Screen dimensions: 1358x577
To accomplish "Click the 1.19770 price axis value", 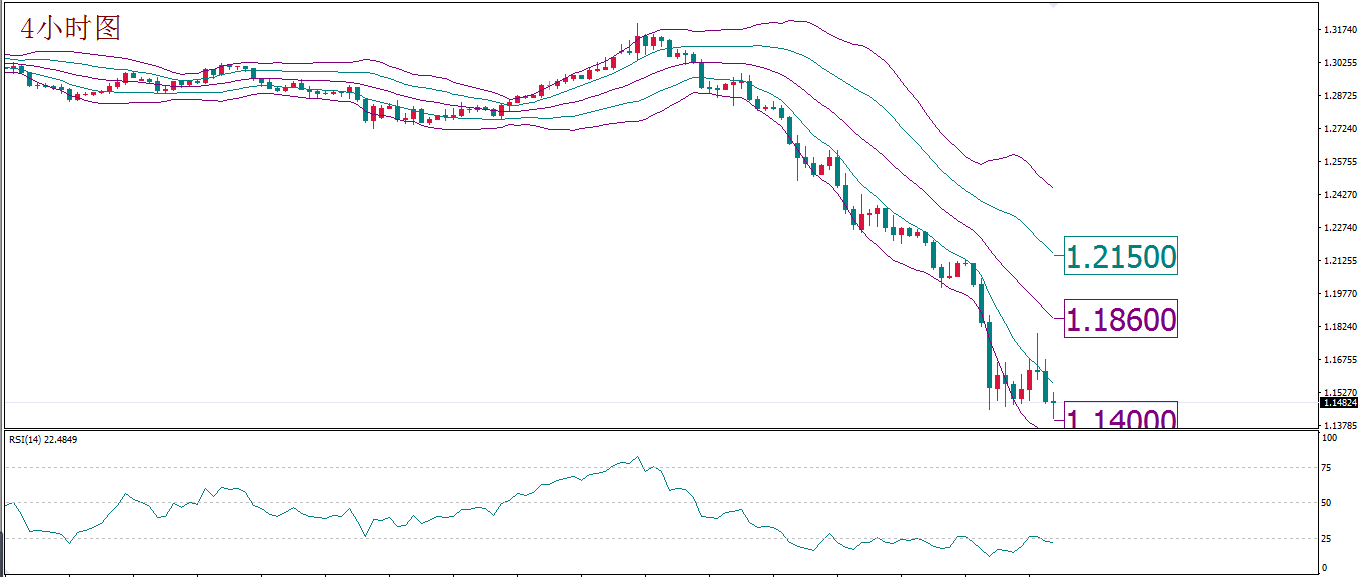I will 1339,294.
